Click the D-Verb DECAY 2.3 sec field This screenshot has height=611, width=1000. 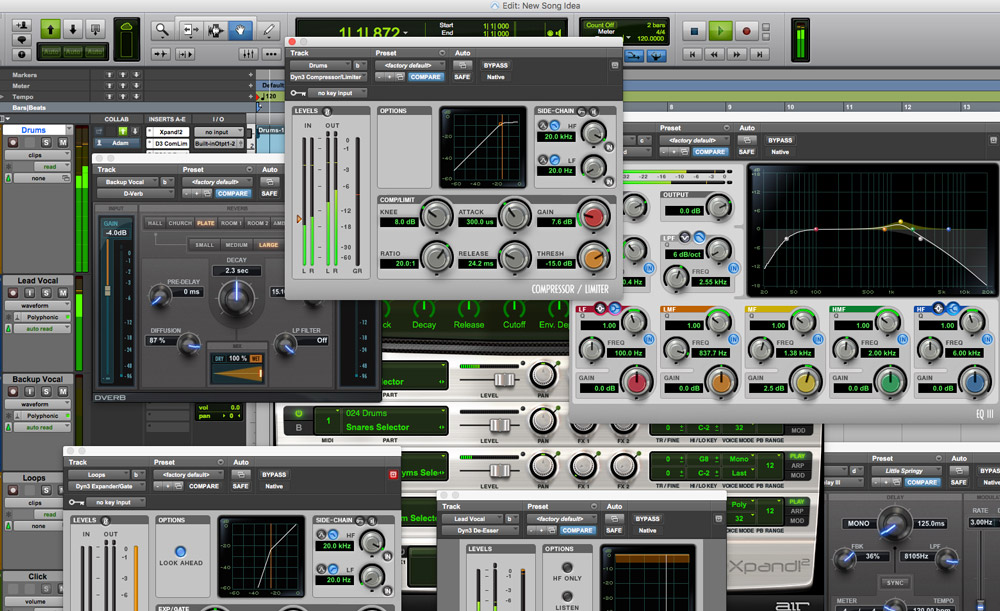(x=237, y=270)
